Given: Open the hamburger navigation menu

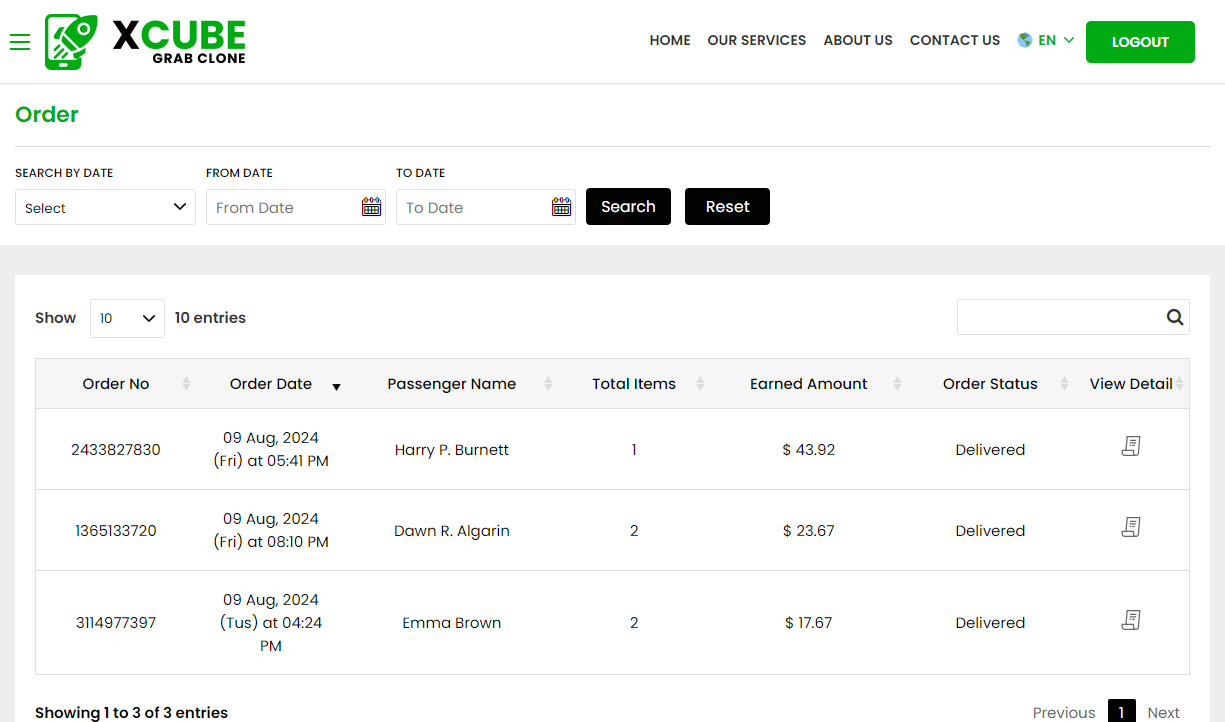Looking at the screenshot, I should point(20,42).
